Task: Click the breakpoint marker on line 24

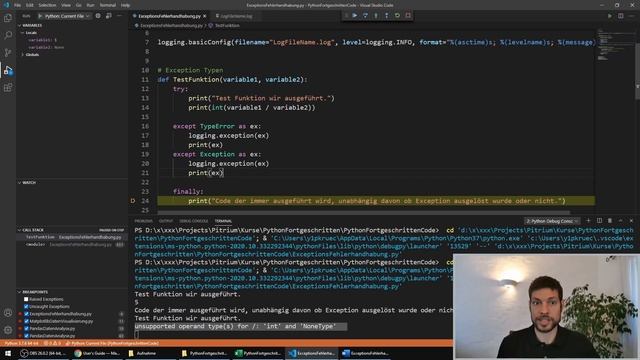Action: 133,201
